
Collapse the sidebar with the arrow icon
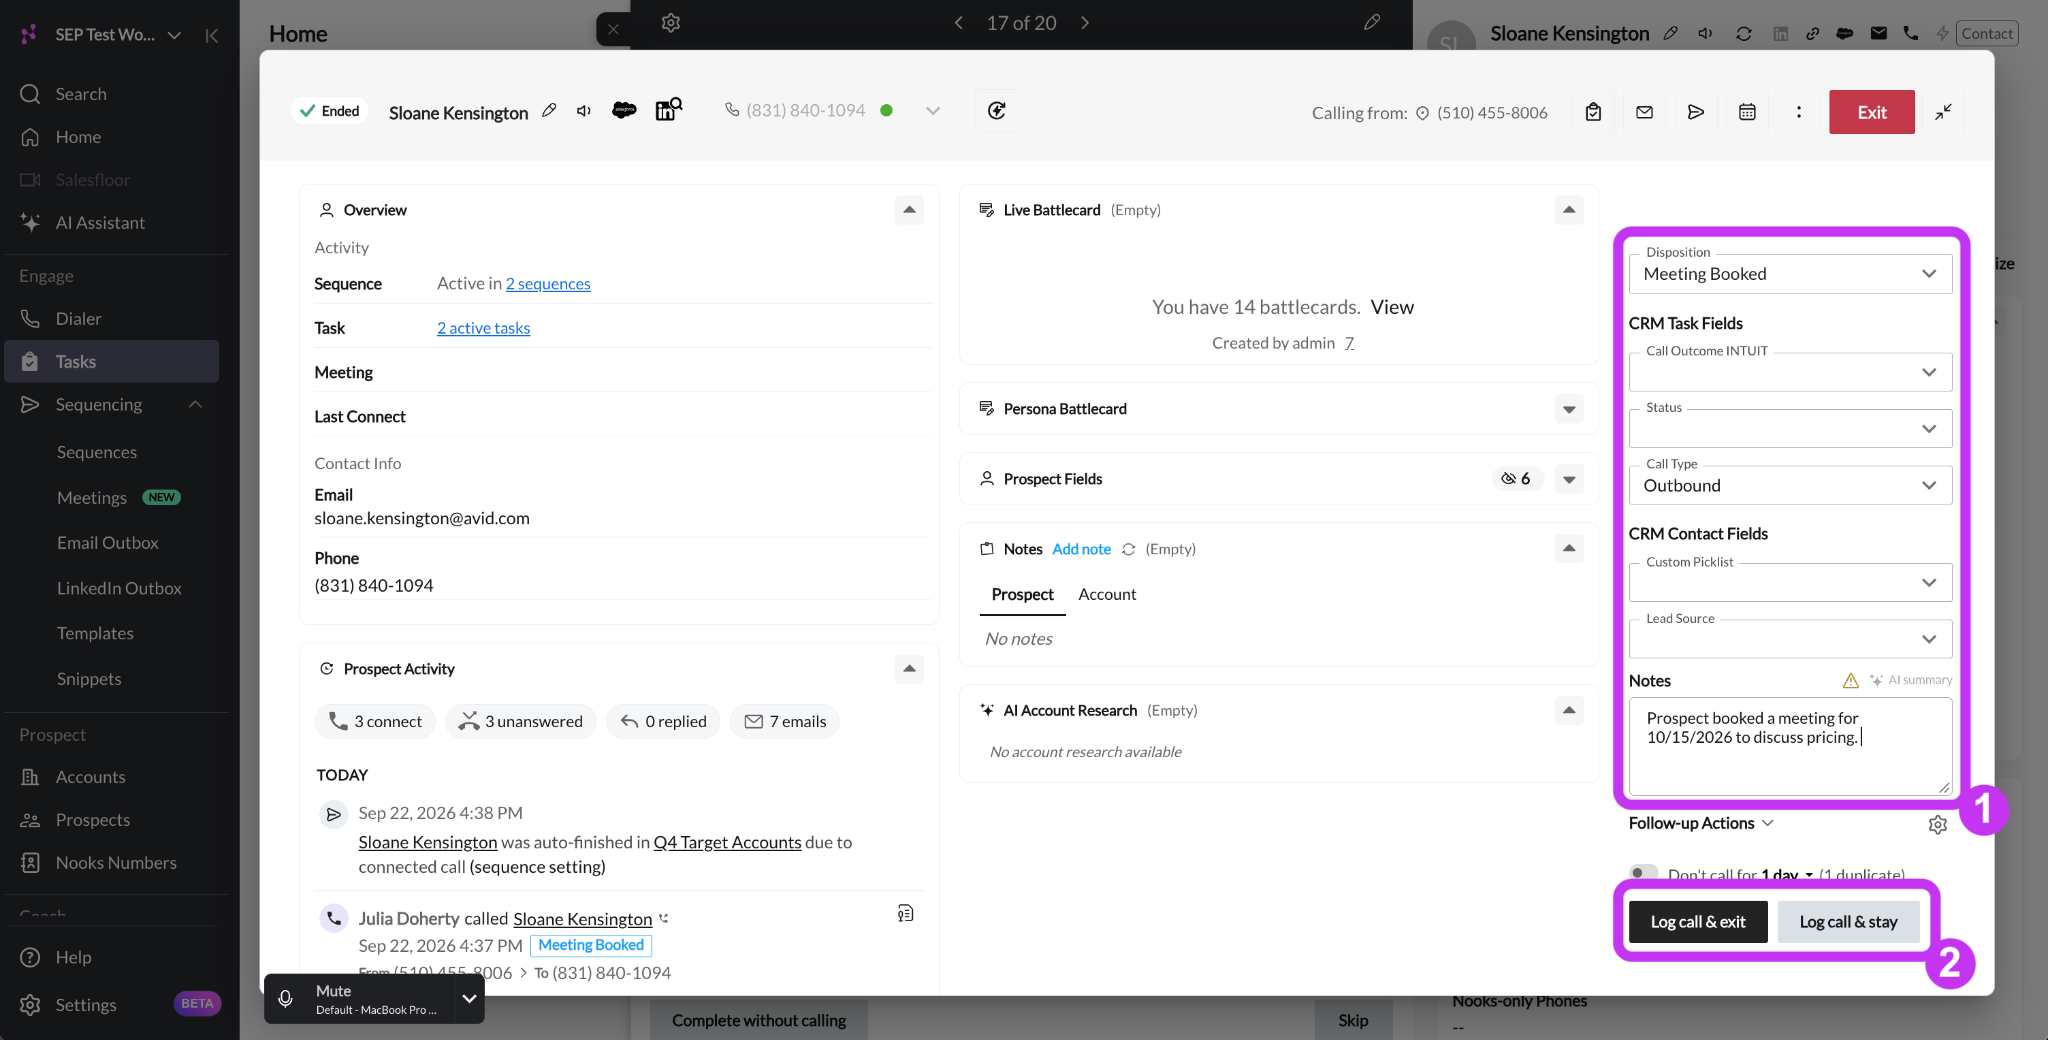(211, 36)
